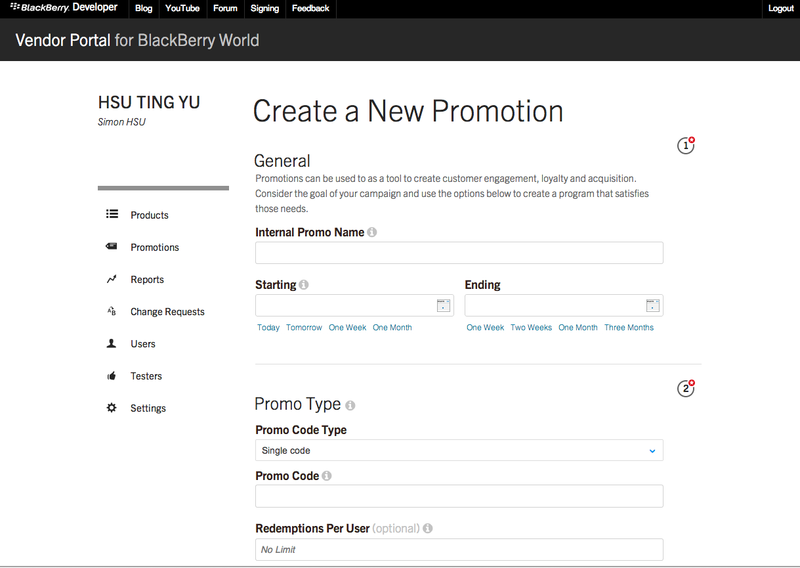Image resolution: width=800 pixels, height=568 pixels.
Task: Click the info icon beside Promo Type
Action: point(350,405)
